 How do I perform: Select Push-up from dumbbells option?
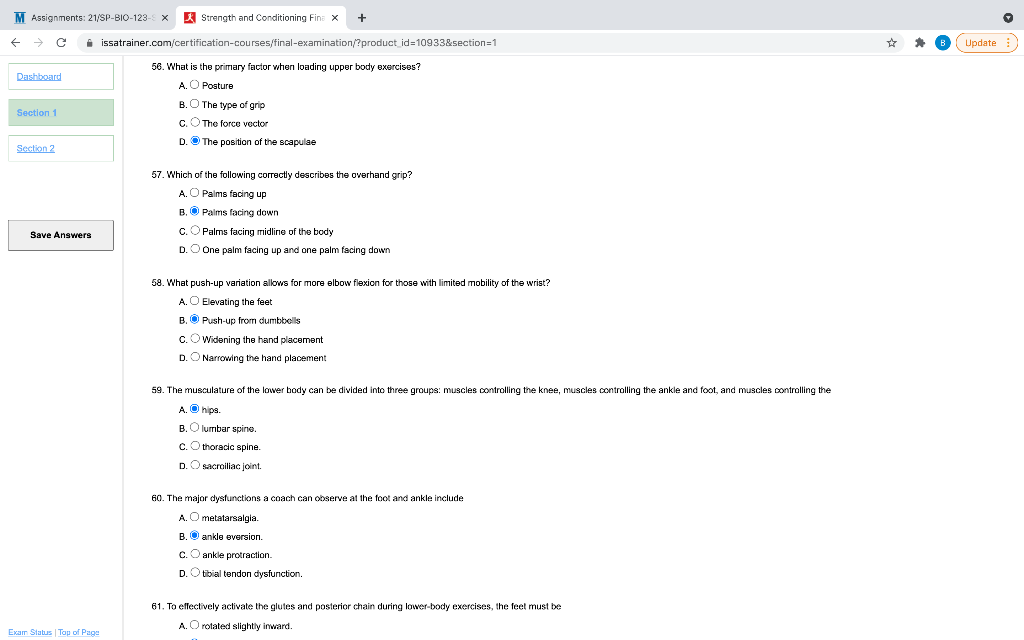[x=195, y=319]
